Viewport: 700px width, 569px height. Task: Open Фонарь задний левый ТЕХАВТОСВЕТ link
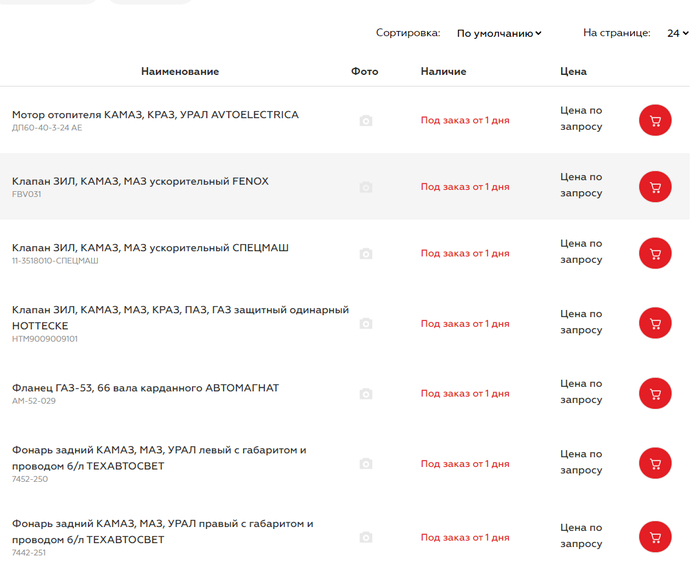158,457
